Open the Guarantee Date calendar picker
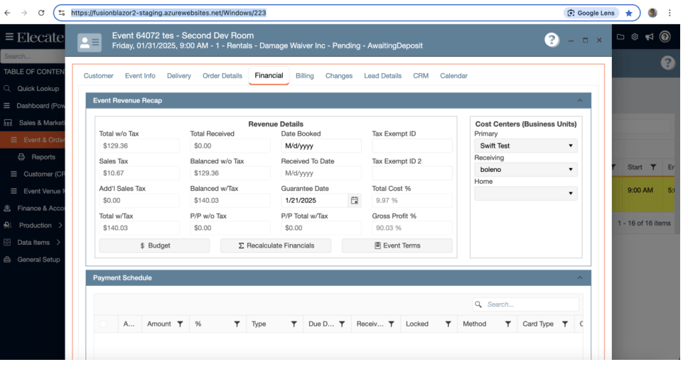Viewport: 688px width, 379px height. click(355, 200)
